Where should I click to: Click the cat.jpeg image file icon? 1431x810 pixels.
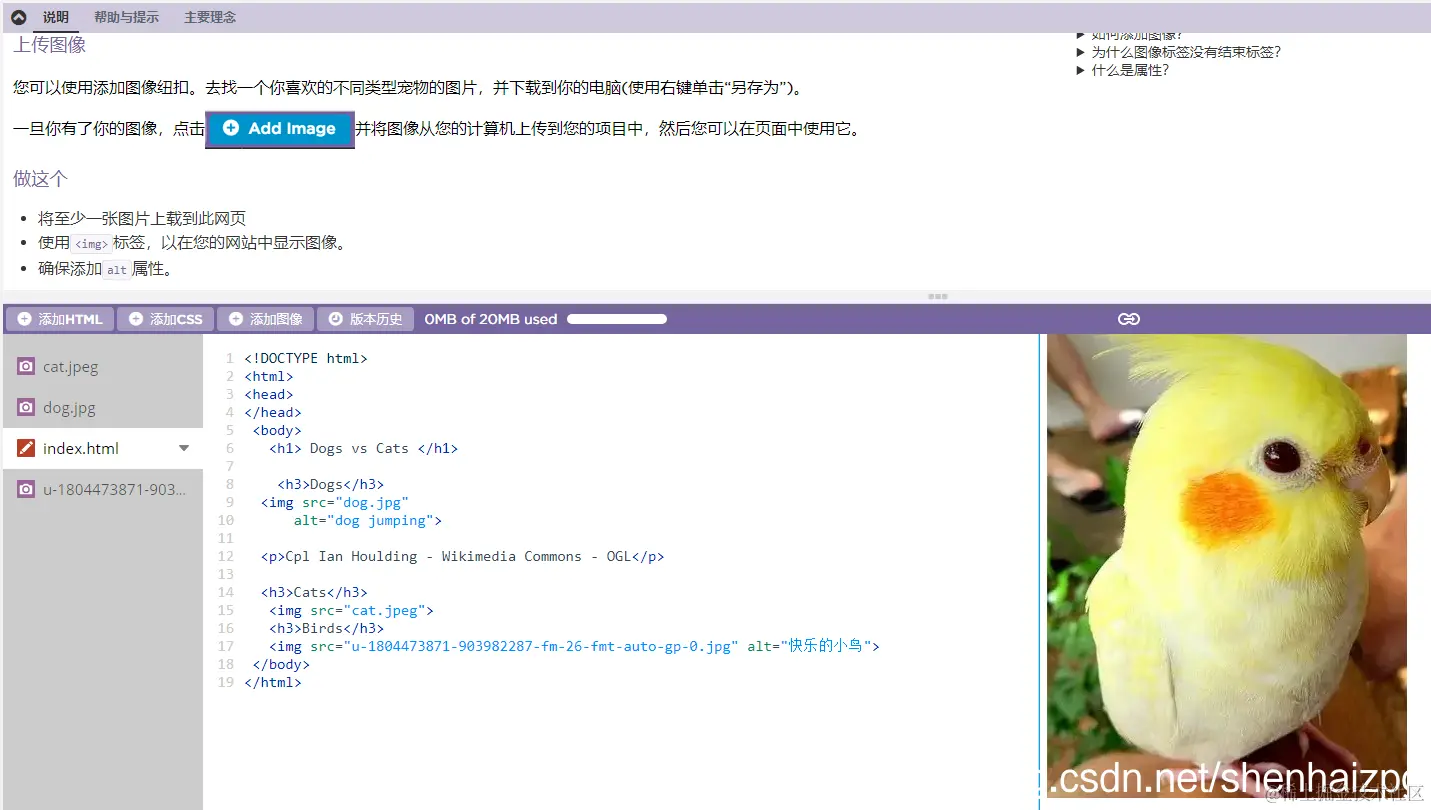pyautogui.click(x=25, y=366)
